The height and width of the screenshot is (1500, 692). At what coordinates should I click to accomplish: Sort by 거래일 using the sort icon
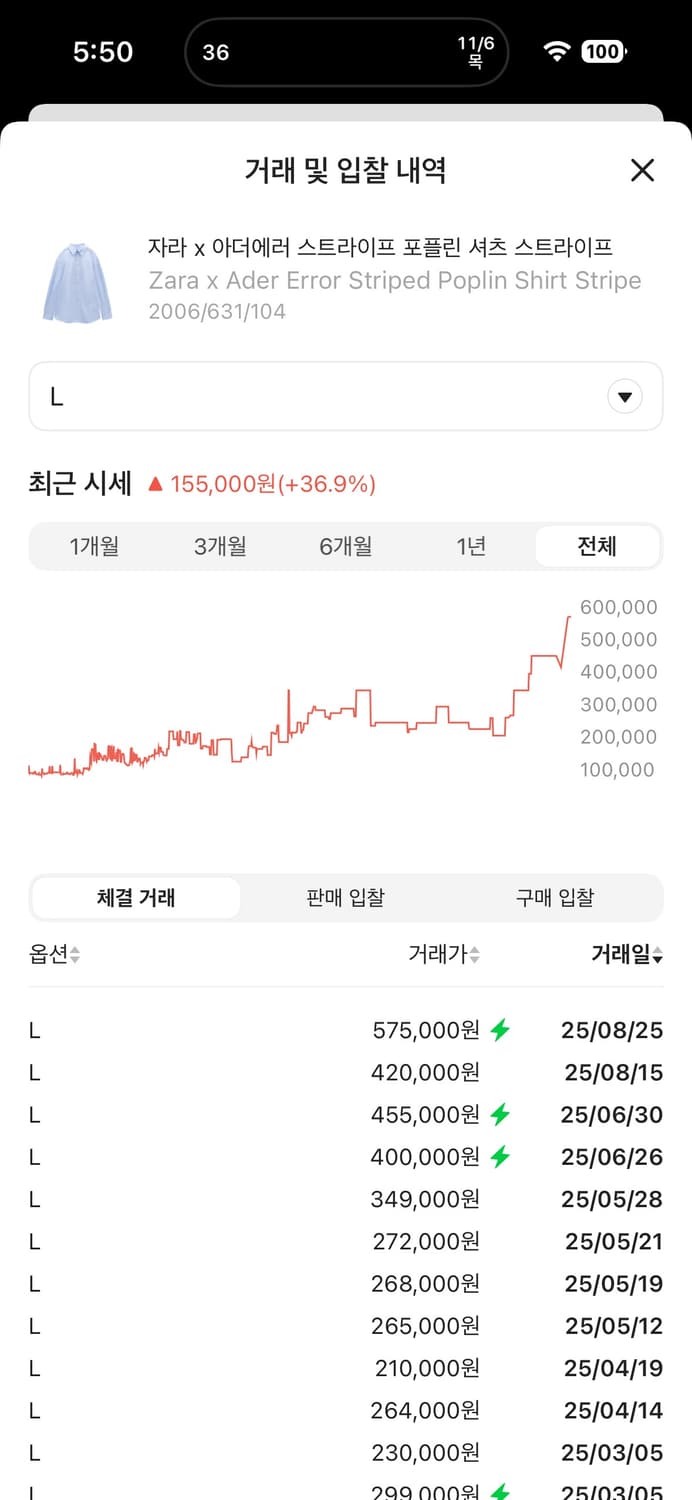(657, 954)
